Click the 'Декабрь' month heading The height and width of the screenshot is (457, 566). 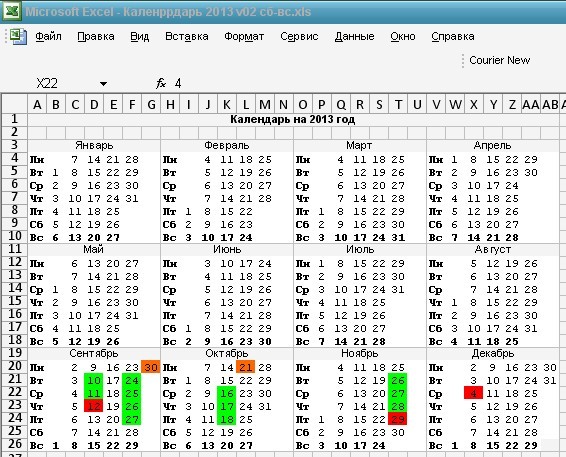[493, 353]
